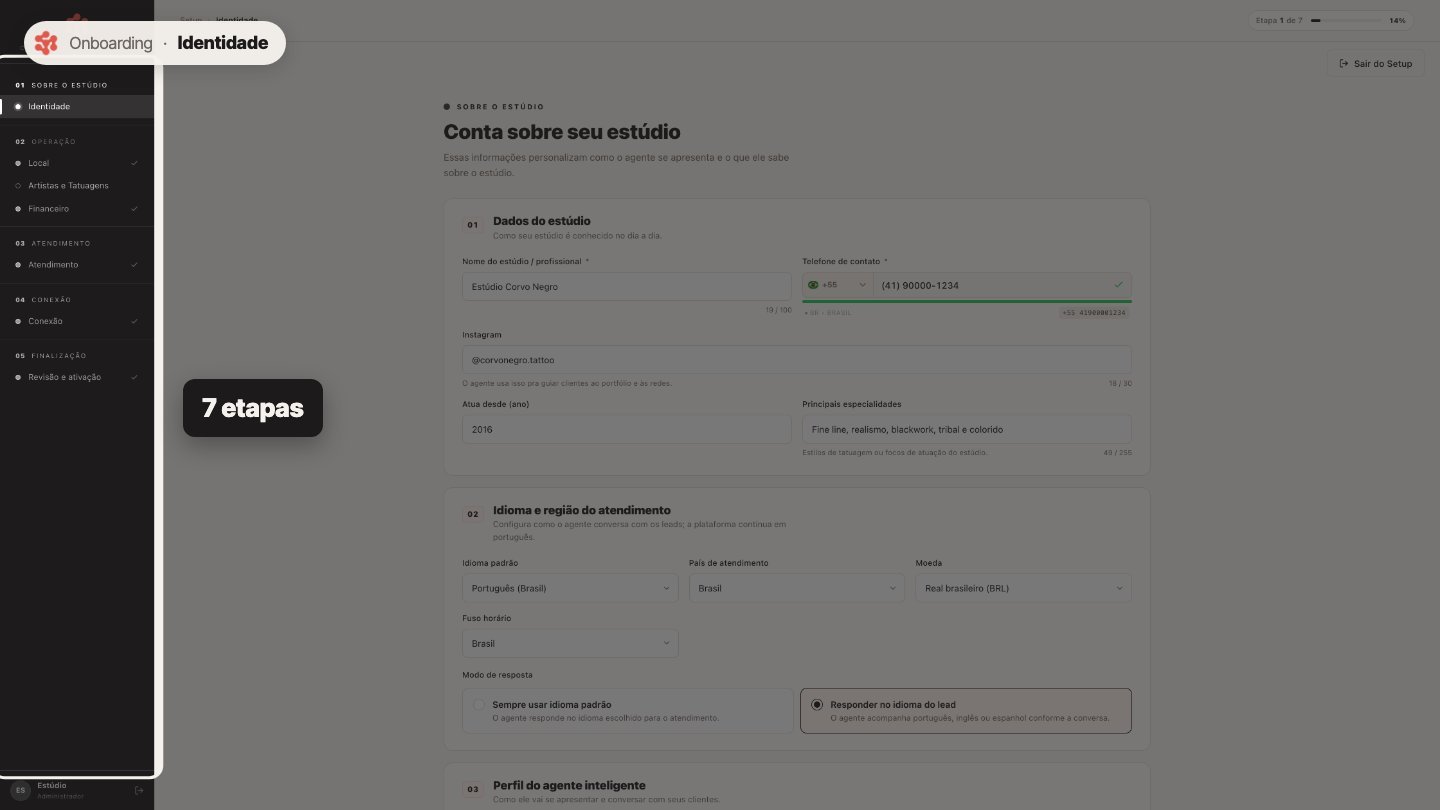Open the Moeda dropdown showing Real brasileiro
Viewport: 1440px width, 810px height.
pyautogui.click(x=1024, y=588)
